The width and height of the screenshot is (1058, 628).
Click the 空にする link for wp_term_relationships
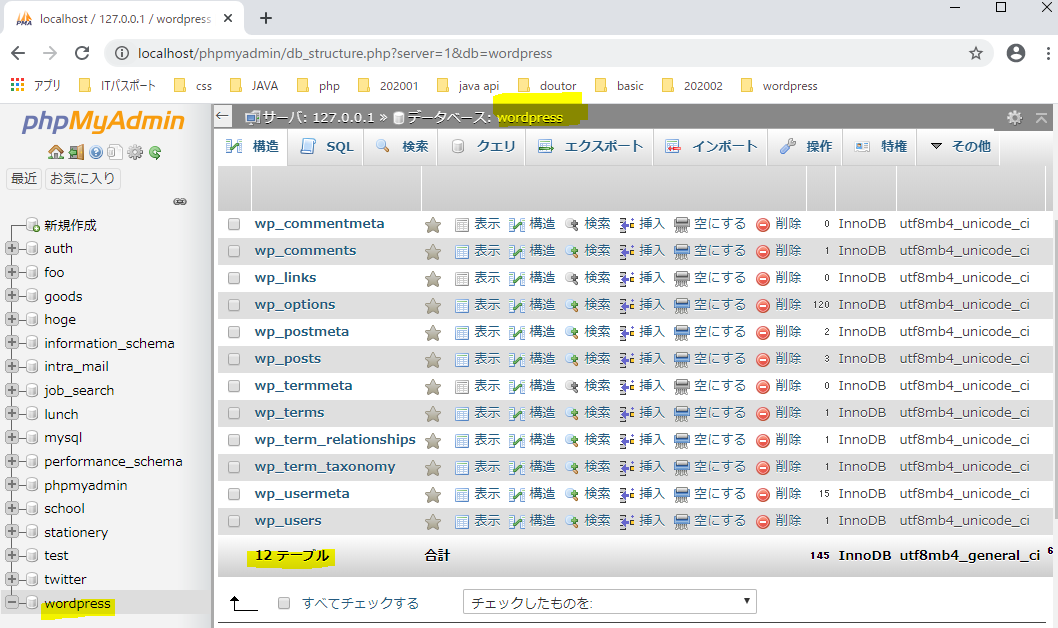720,440
